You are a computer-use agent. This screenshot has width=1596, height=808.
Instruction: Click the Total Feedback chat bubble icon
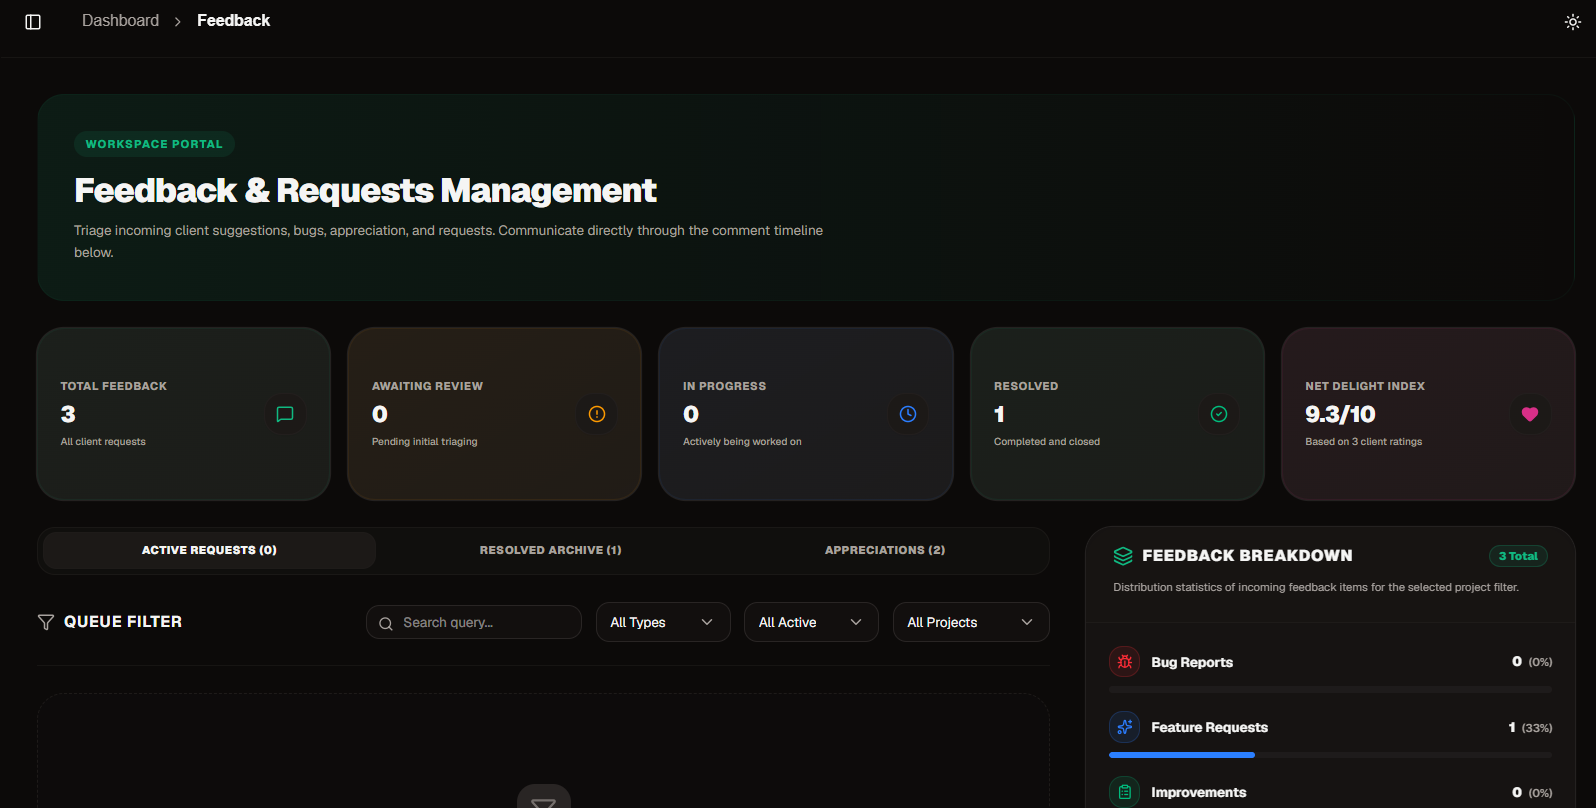285,414
